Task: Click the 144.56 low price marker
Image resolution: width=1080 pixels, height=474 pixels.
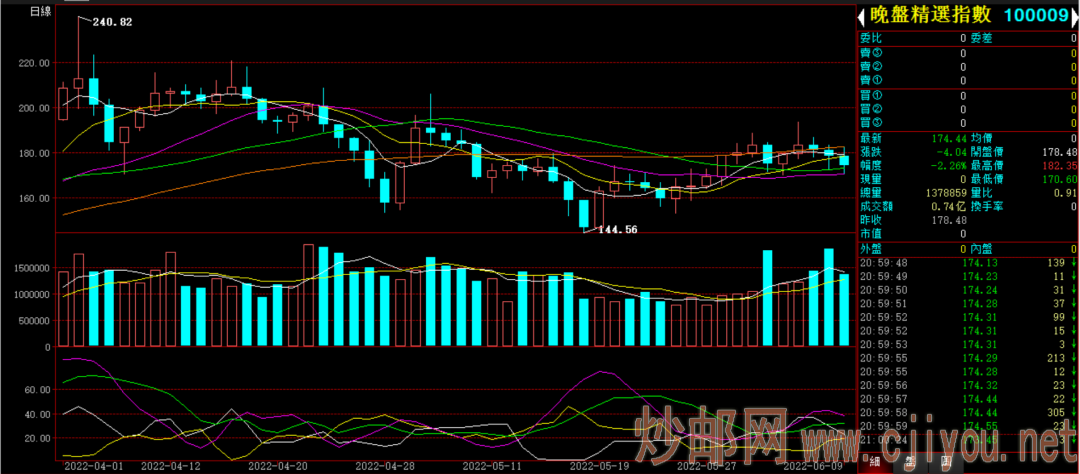Action: click(617, 229)
